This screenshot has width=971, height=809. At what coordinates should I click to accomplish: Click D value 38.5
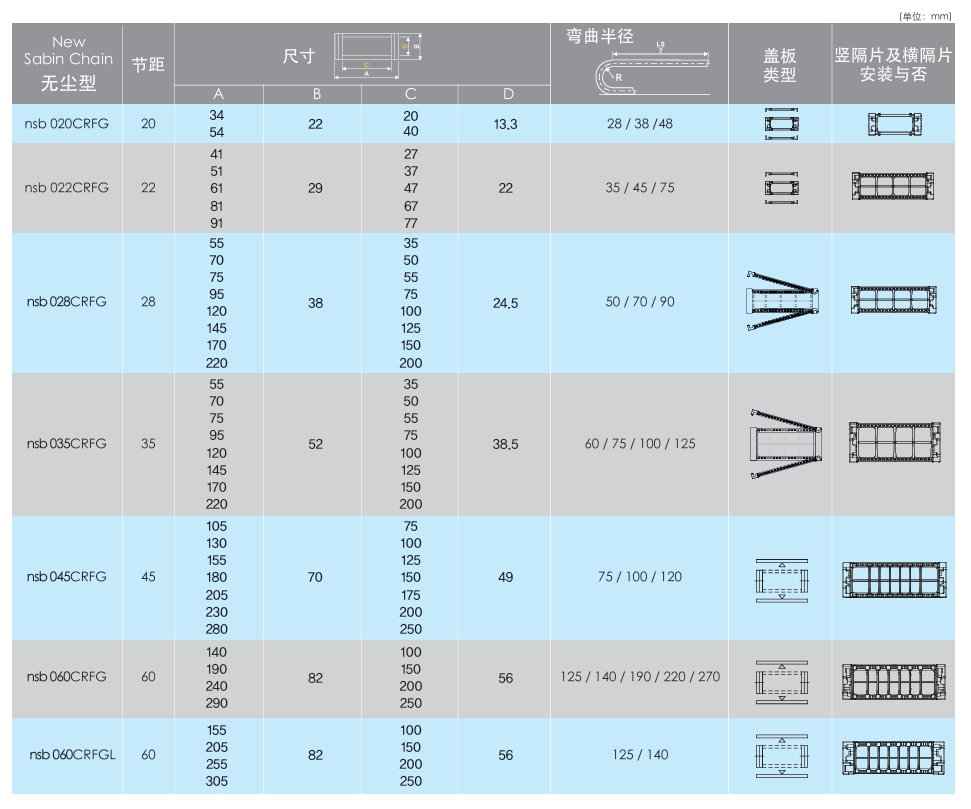coord(505,444)
